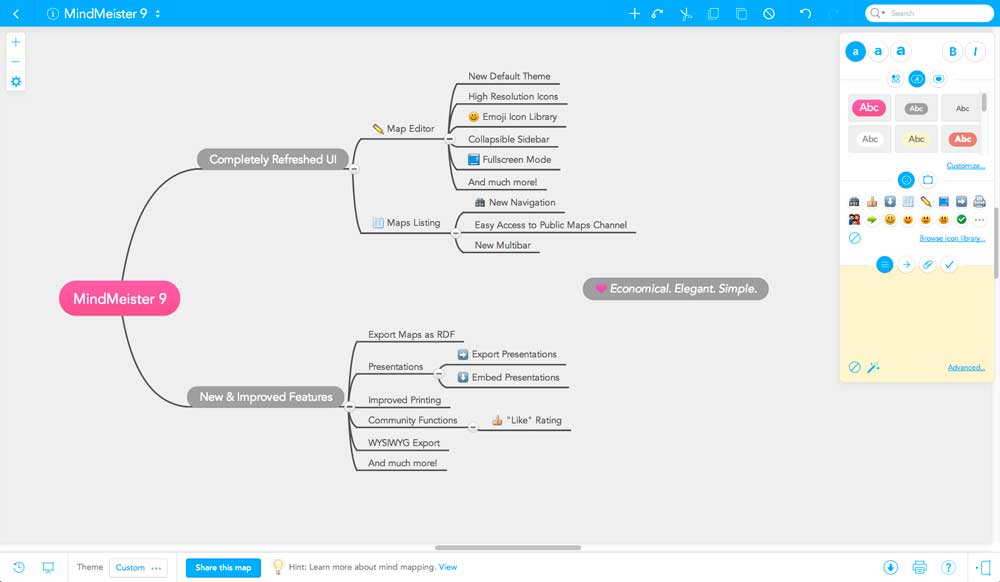
Task: Open map settings gear icon
Action: coord(16,82)
